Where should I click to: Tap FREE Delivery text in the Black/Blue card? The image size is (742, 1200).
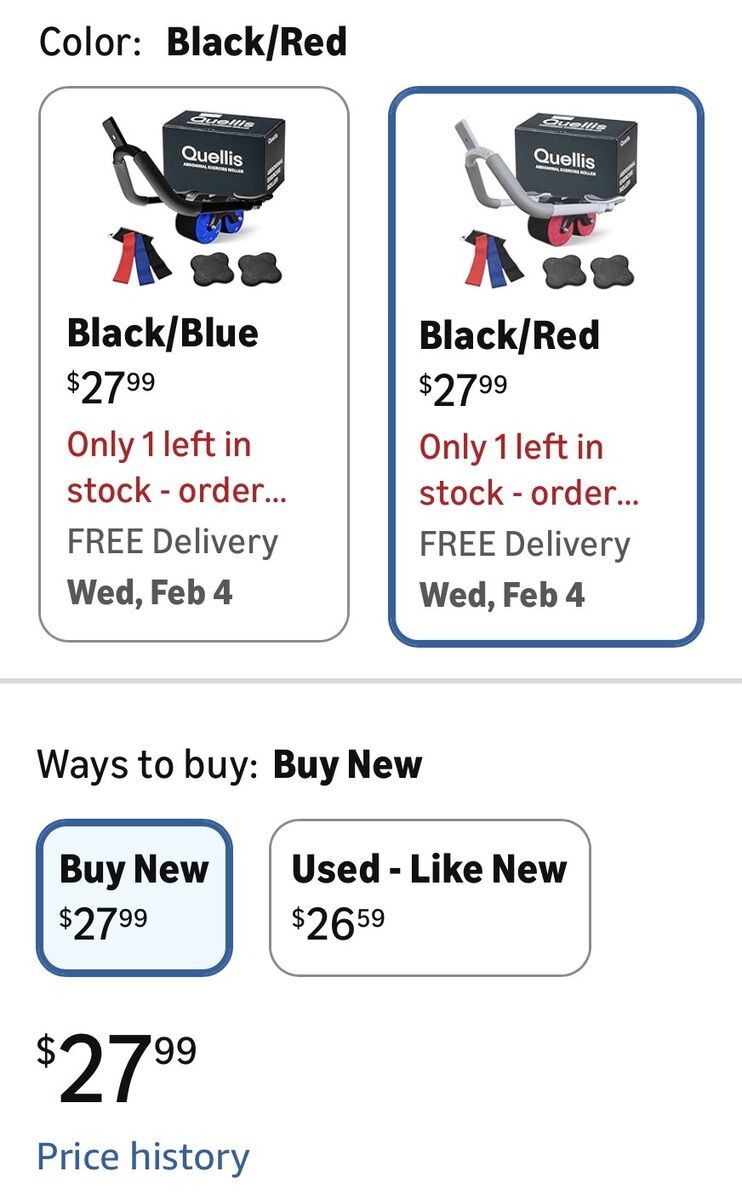(172, 542)
